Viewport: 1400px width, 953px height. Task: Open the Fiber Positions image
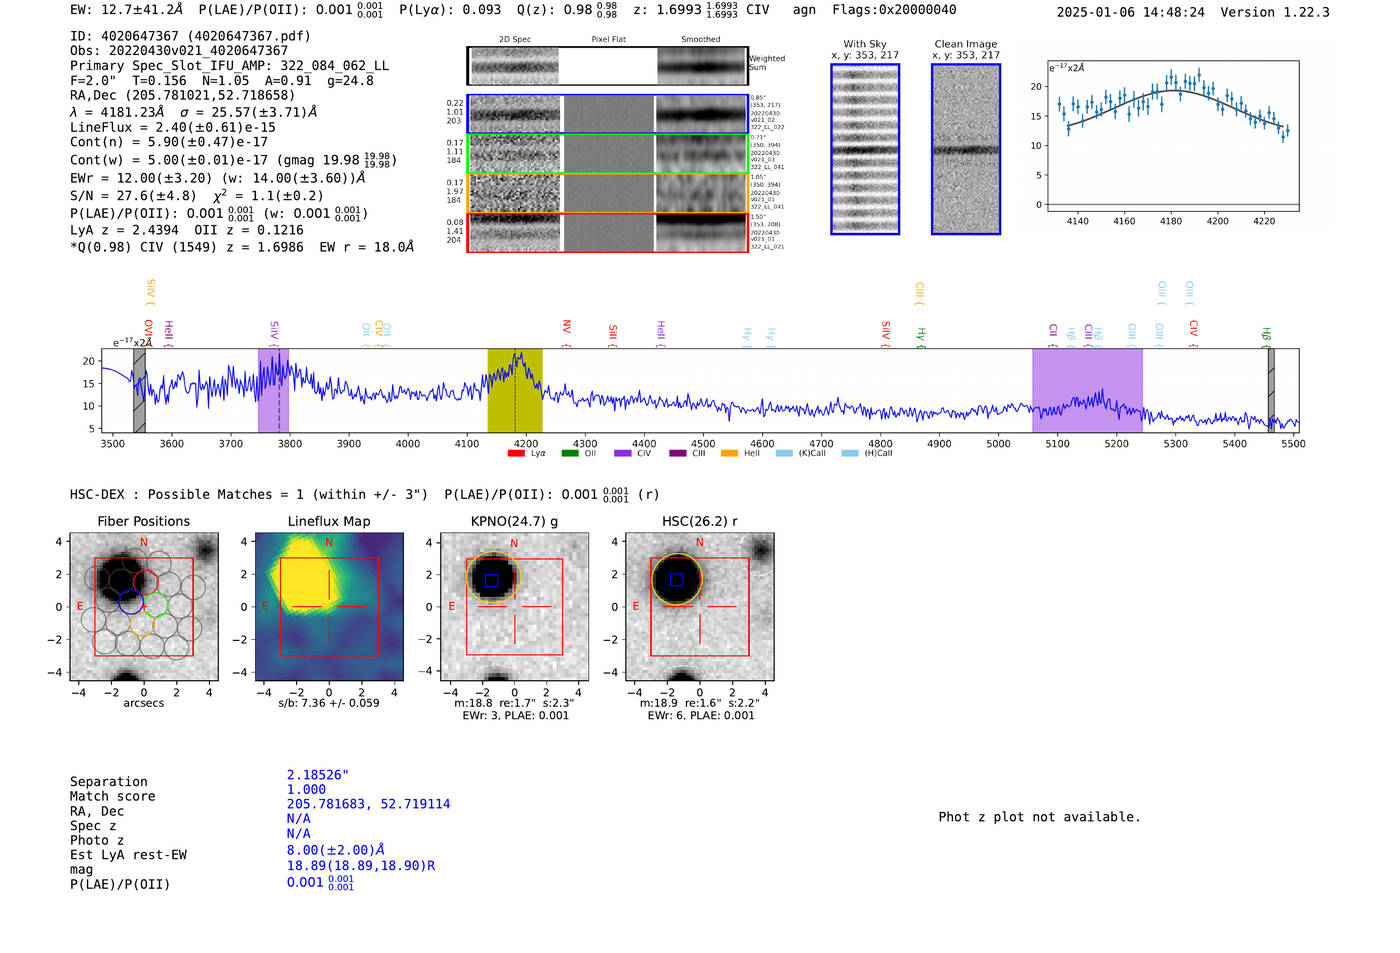(144, 607)
